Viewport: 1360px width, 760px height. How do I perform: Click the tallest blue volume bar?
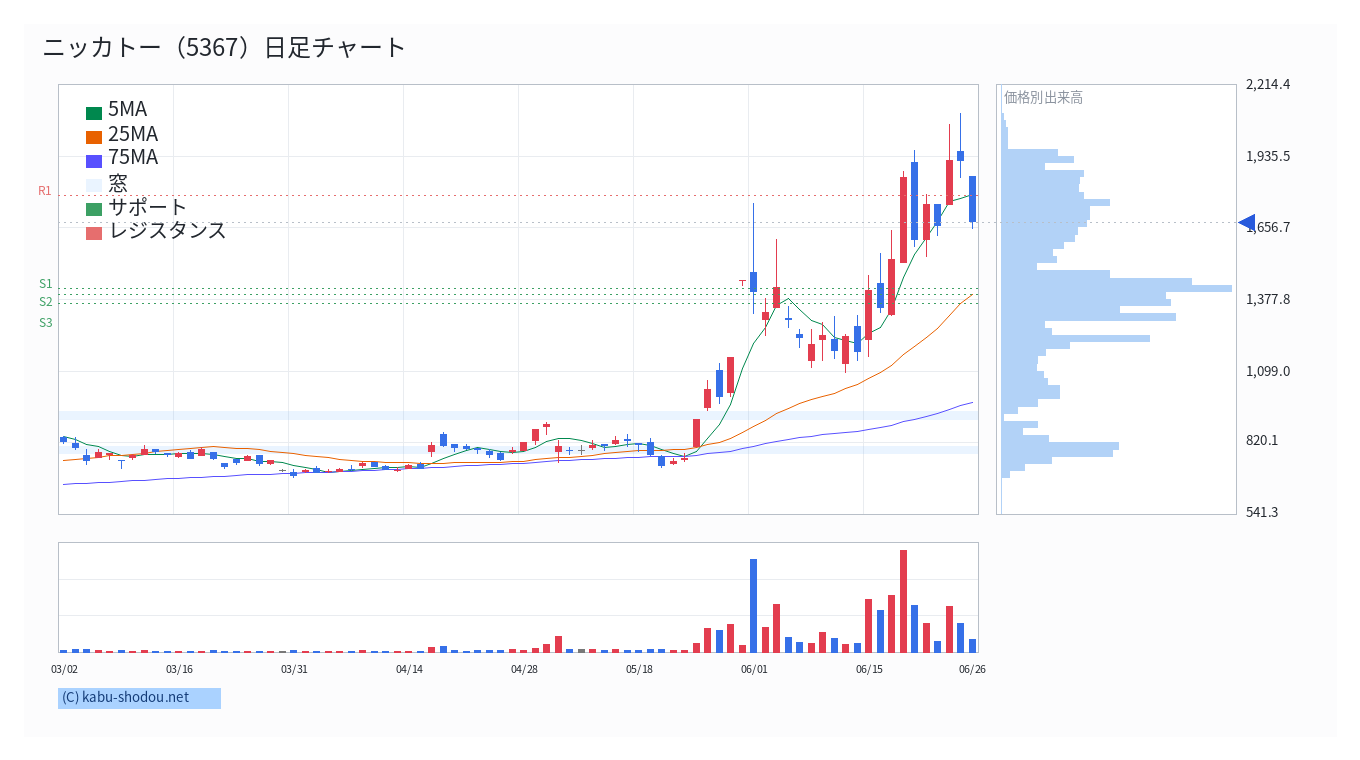click(x=753, y=606)
